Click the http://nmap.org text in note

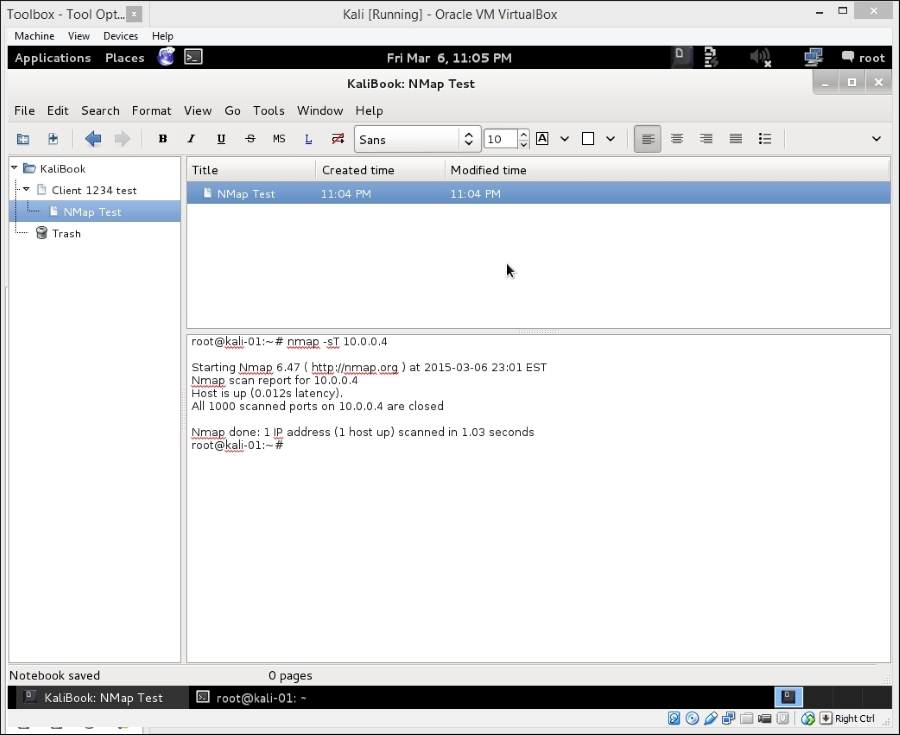(x=354, y=367)
